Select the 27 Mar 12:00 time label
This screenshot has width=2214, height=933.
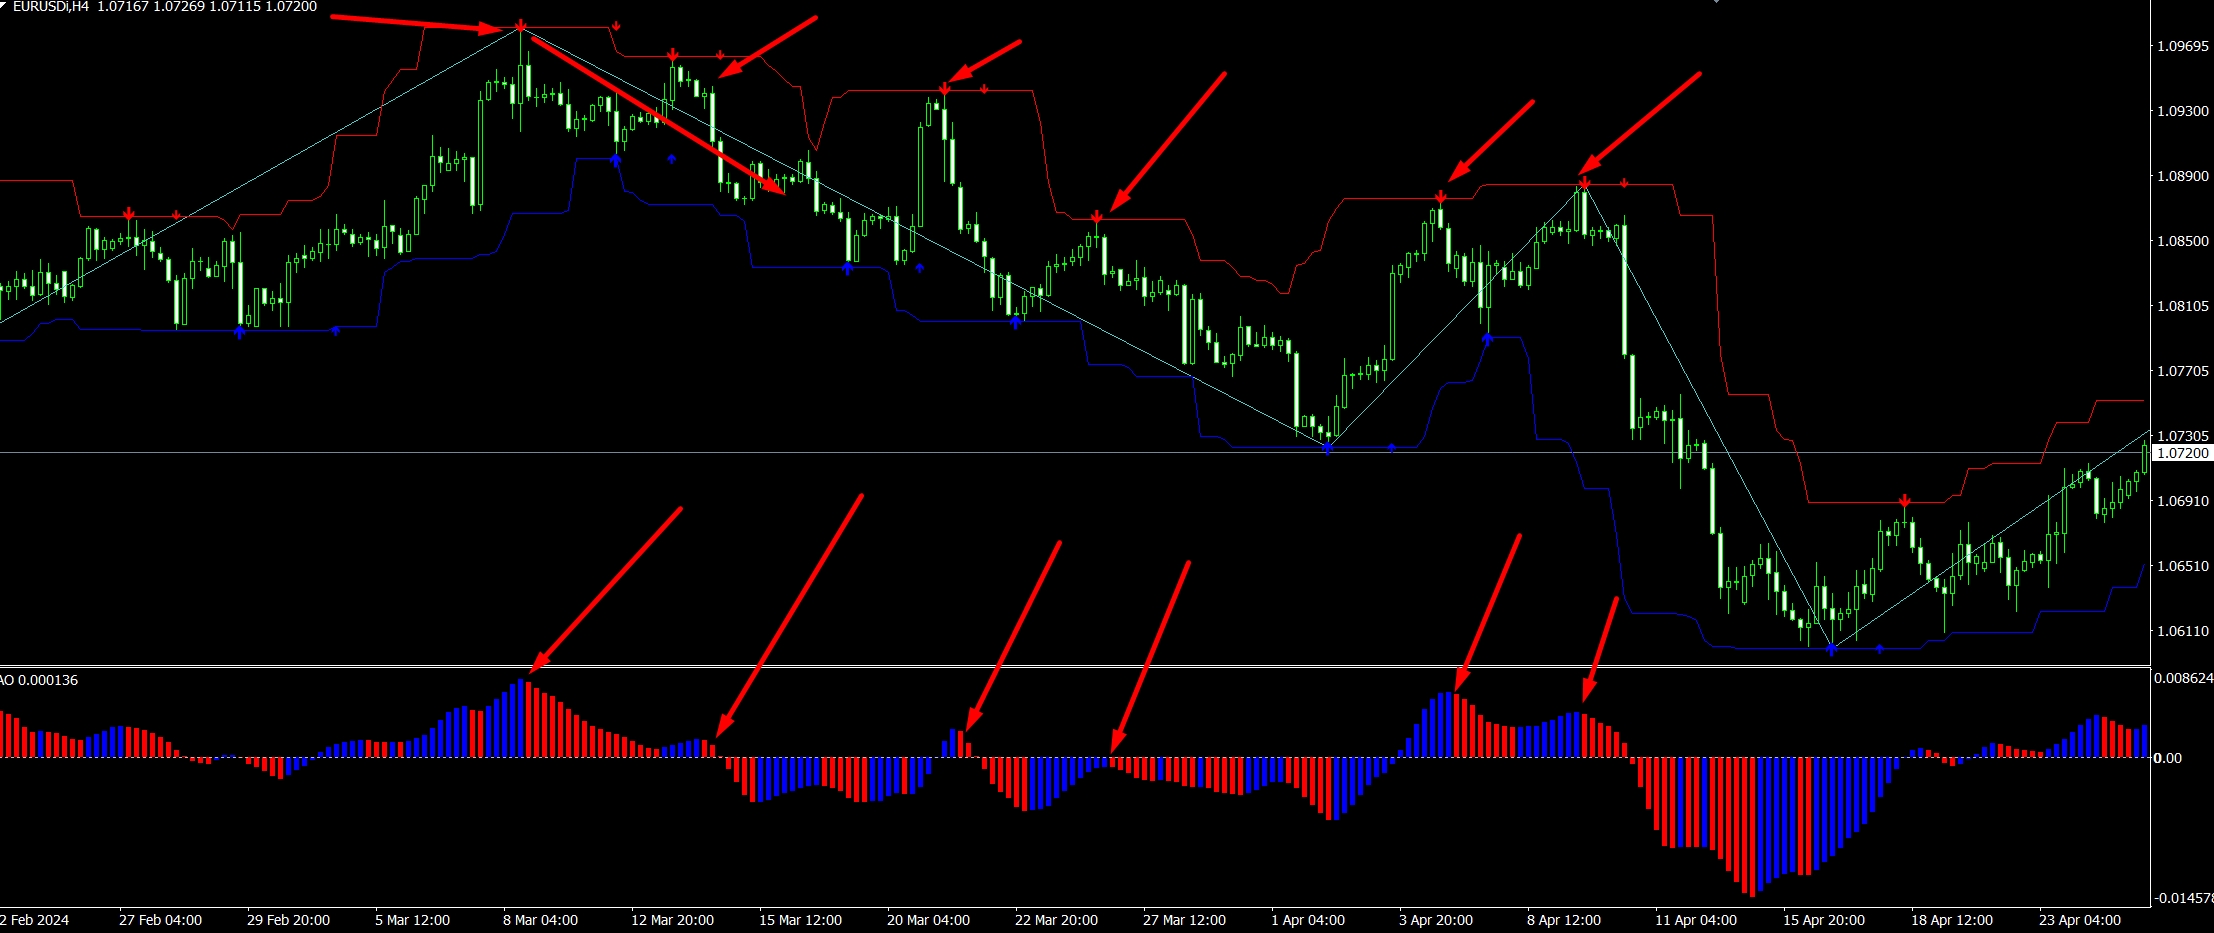1184,920
